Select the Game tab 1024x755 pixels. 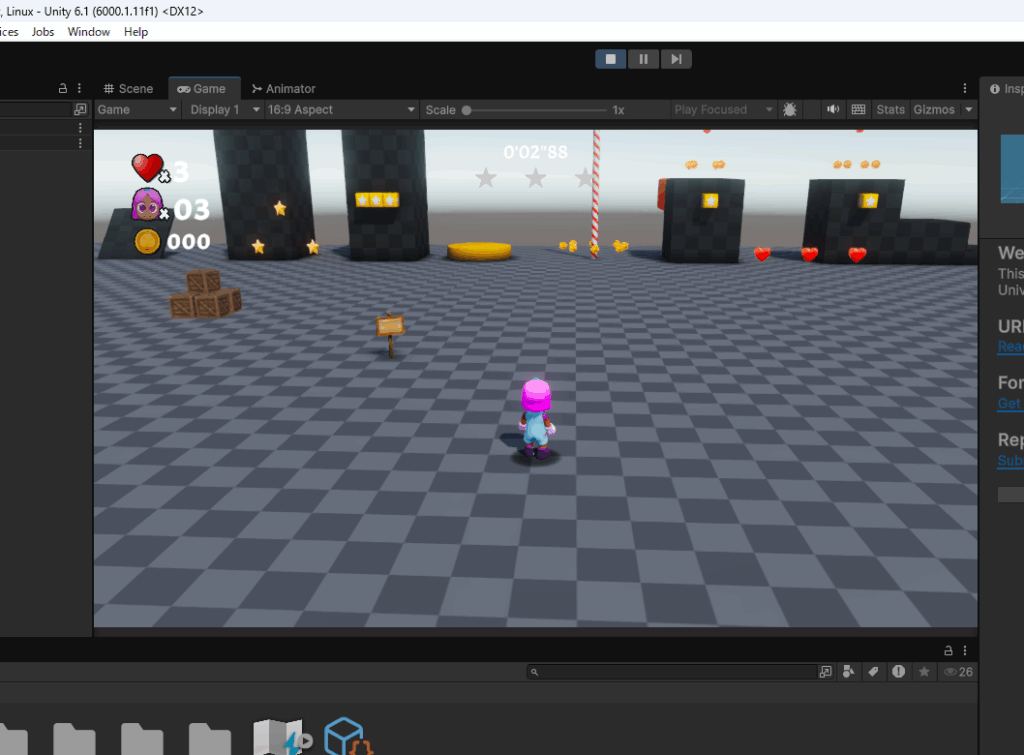tap(202, 89)
